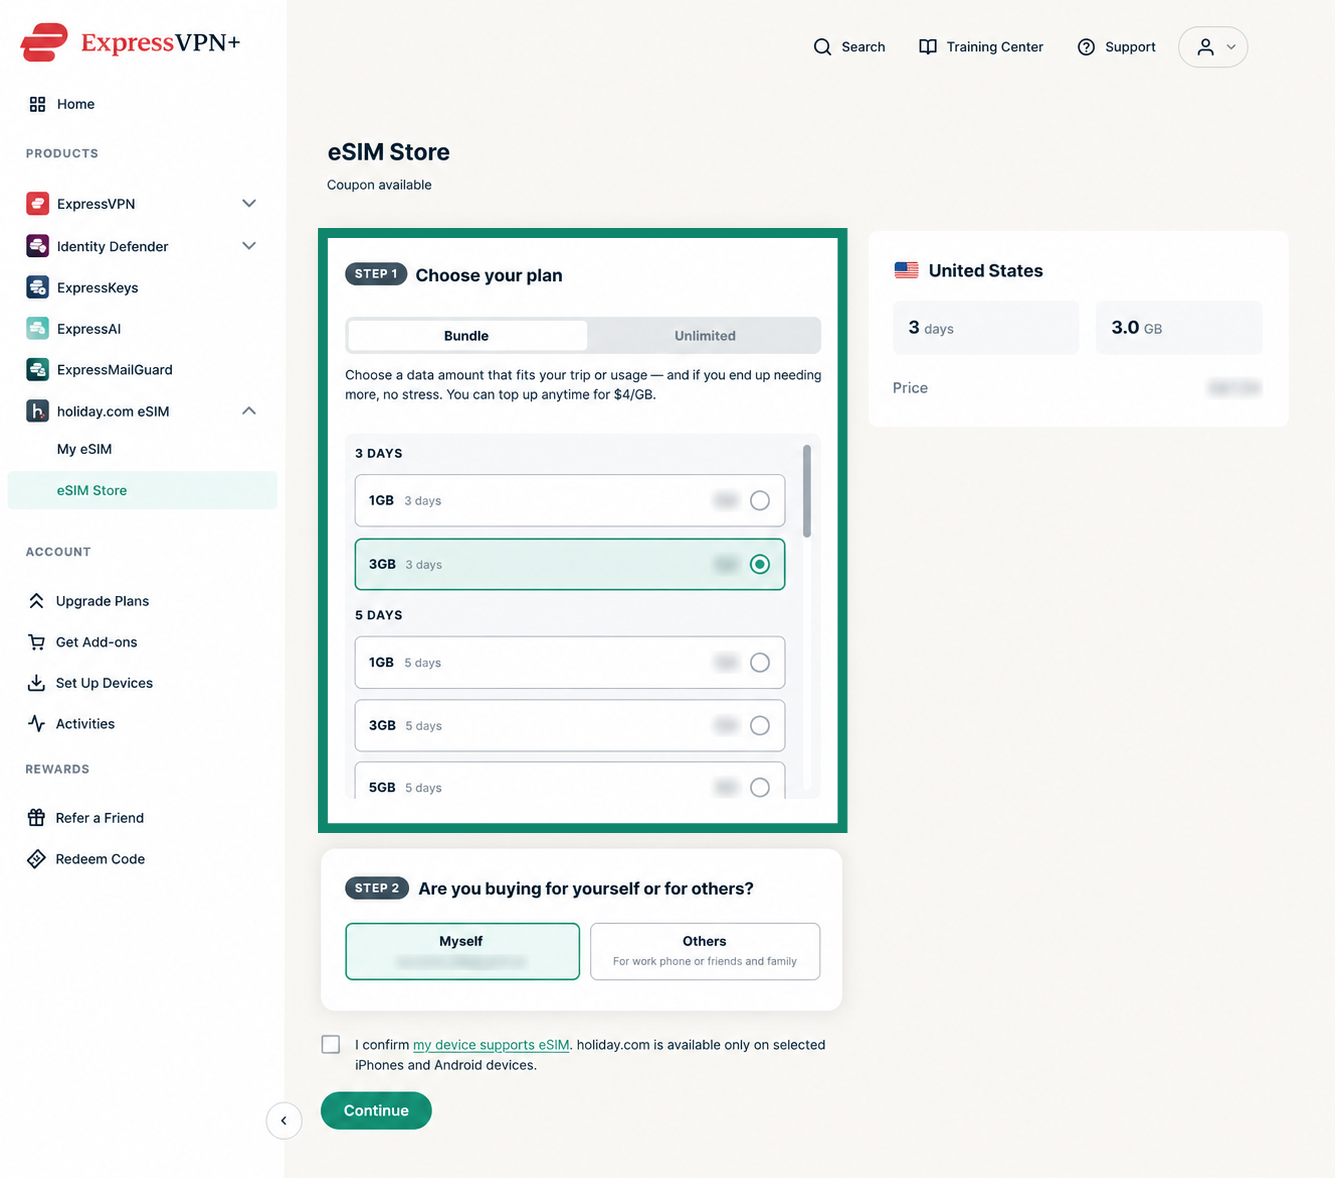Viewport: 1335px width, 1178px height.
Task: Click the 3 DAYS section heading
Action: 379,453
